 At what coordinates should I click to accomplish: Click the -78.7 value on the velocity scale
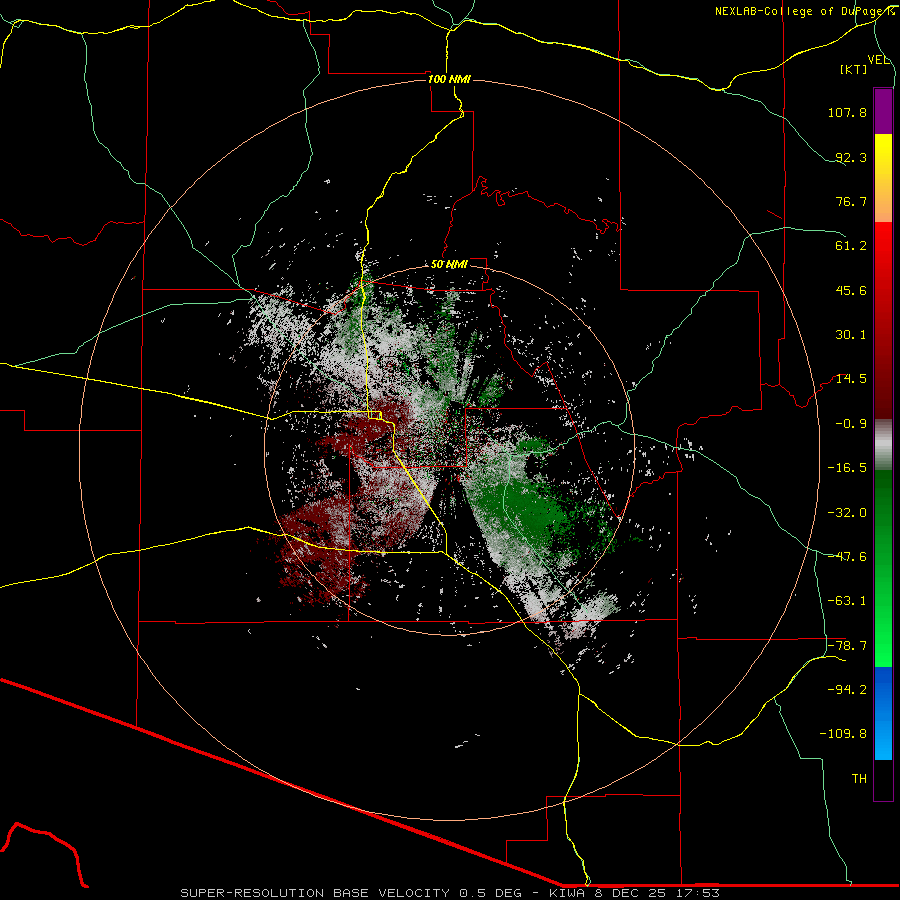pyautogui.click(x=847, y=646)
